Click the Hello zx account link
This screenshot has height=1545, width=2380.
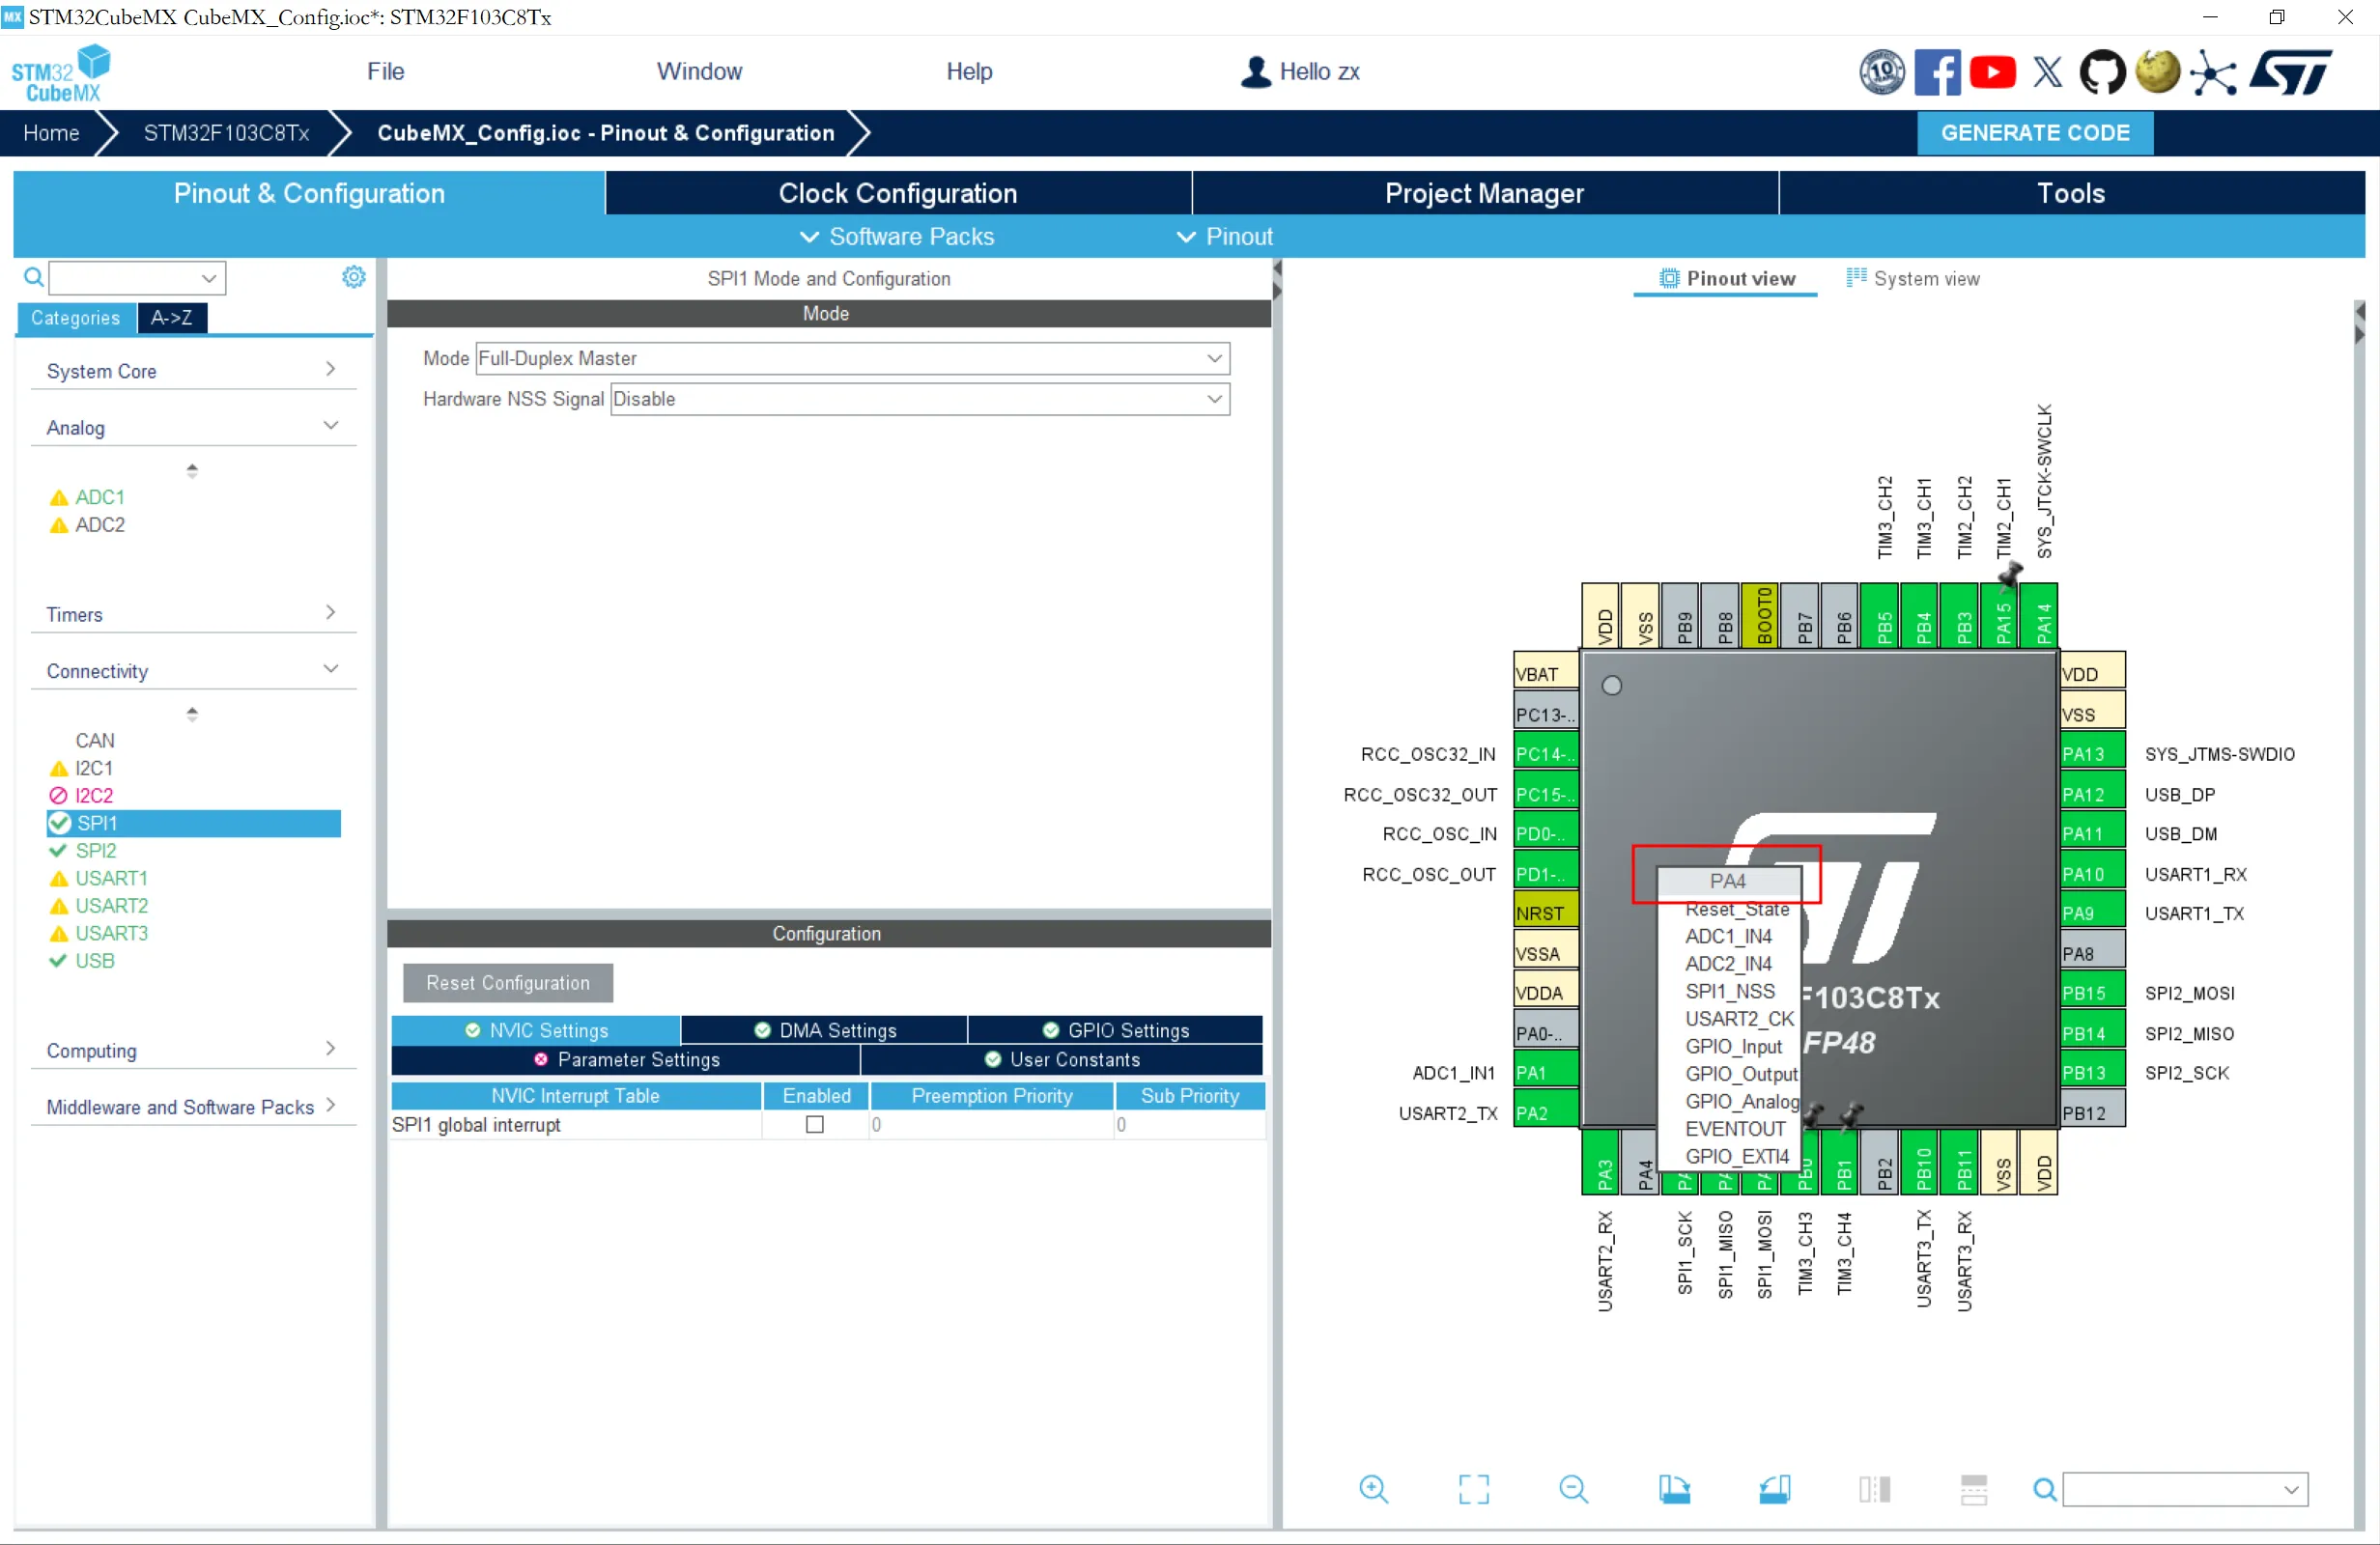point(1300,72)
